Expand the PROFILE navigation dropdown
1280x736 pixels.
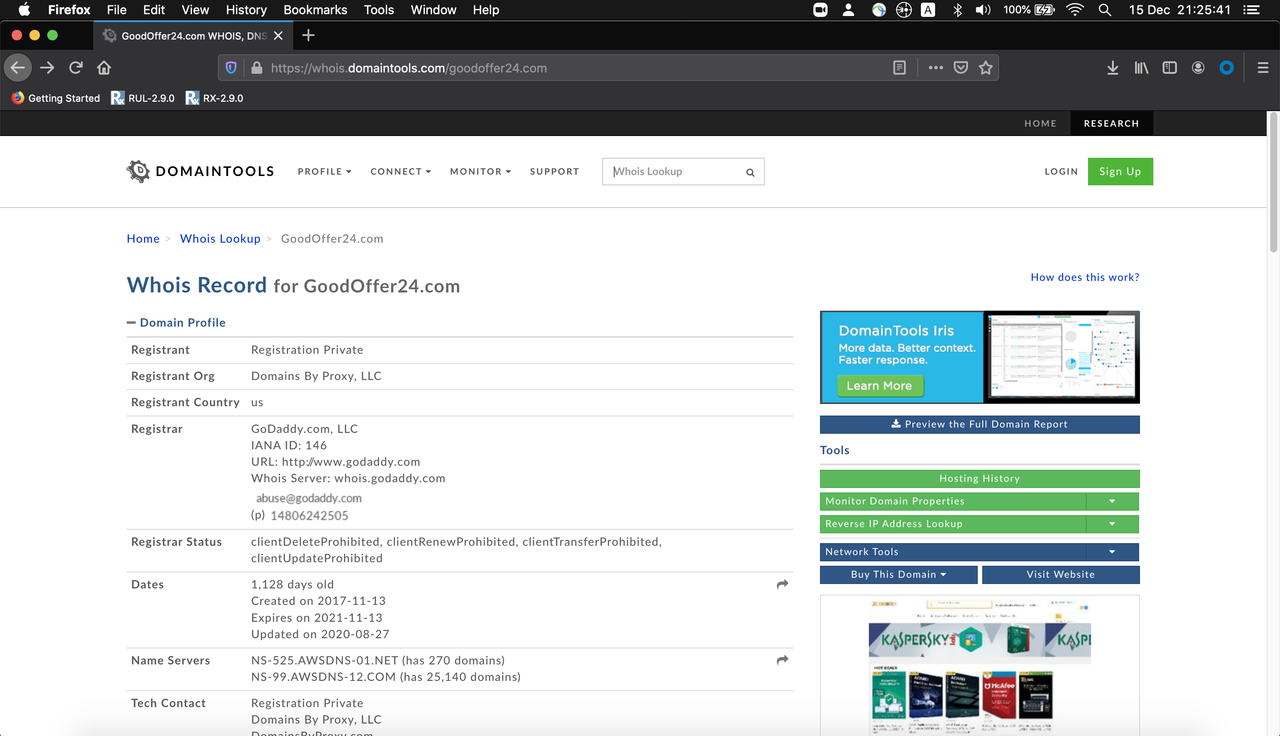[x=324, y=172]
